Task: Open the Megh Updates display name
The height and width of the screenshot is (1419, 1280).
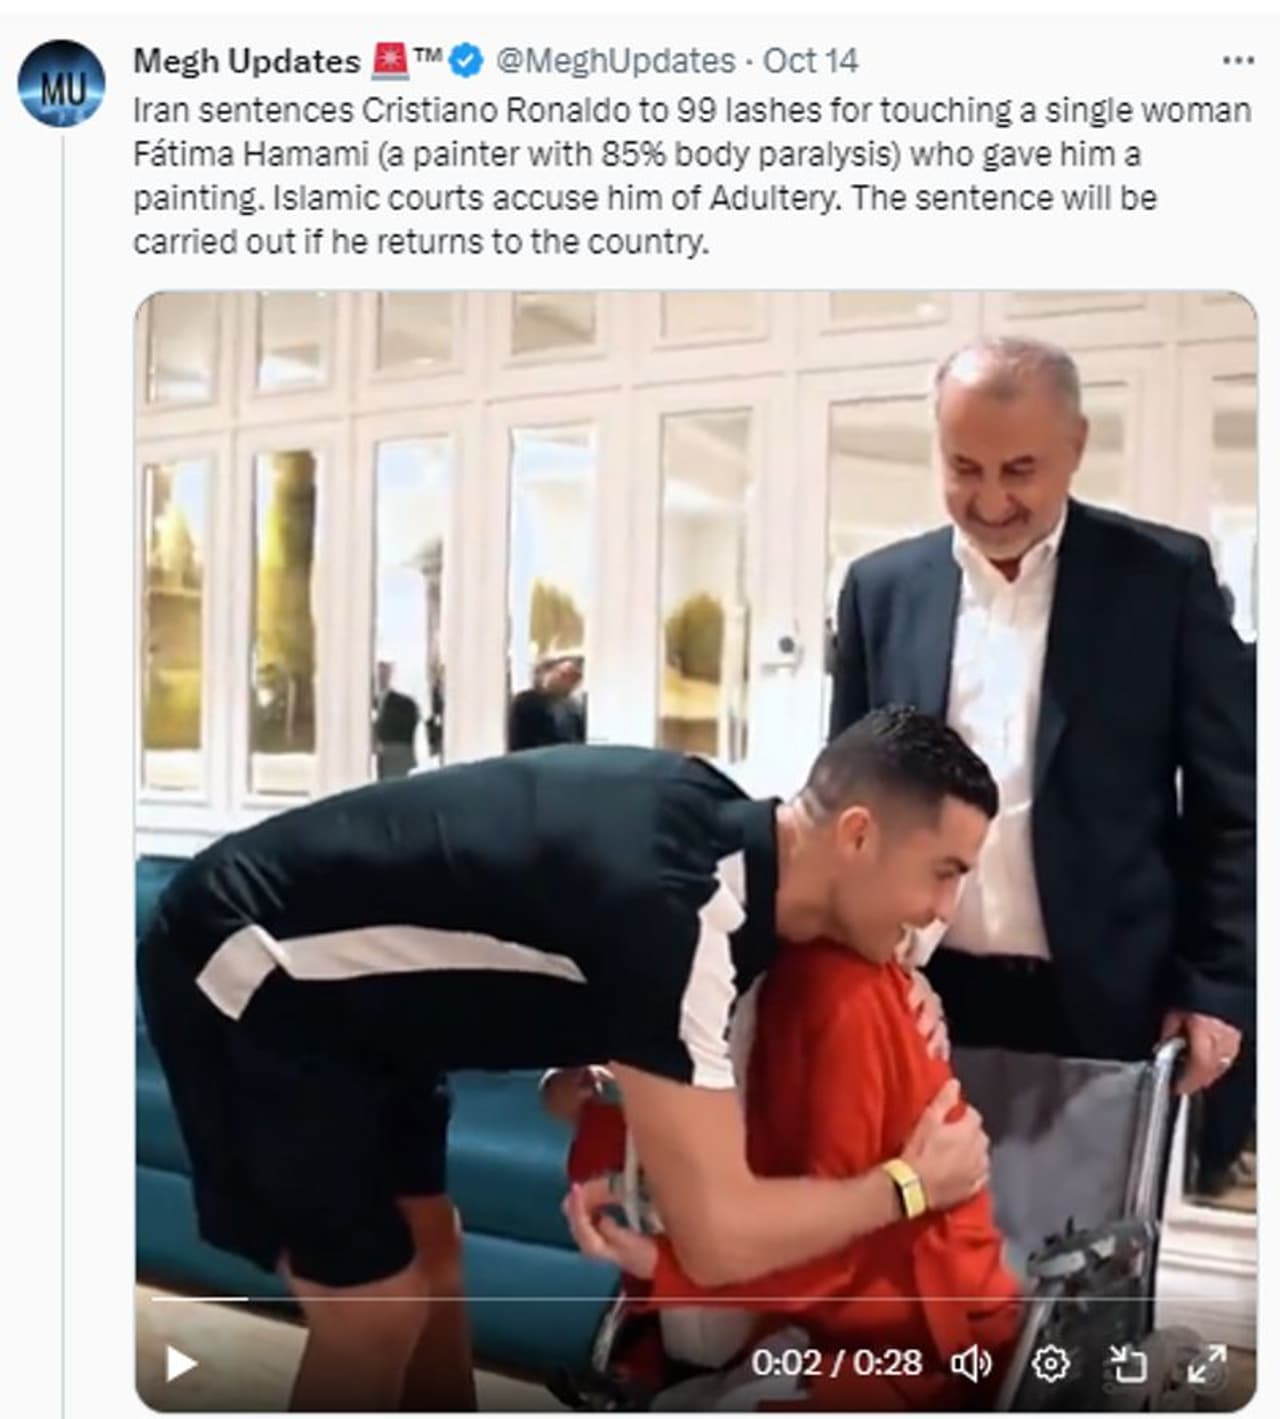Action: (x=246, y=61)
